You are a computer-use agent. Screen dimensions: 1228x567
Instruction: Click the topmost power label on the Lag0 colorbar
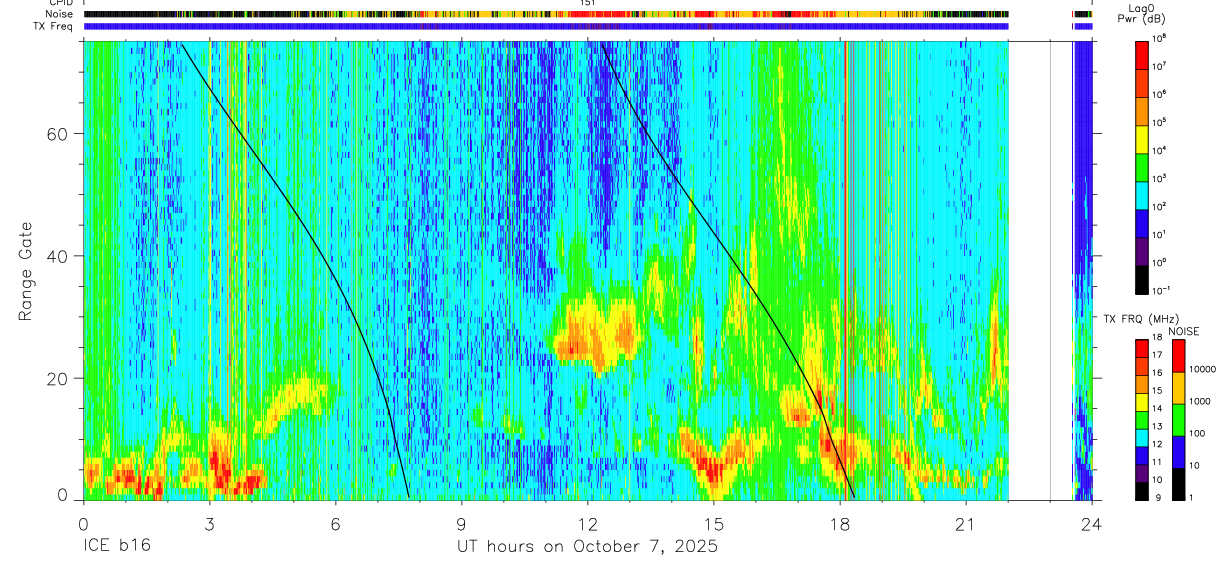[1162, 38]
